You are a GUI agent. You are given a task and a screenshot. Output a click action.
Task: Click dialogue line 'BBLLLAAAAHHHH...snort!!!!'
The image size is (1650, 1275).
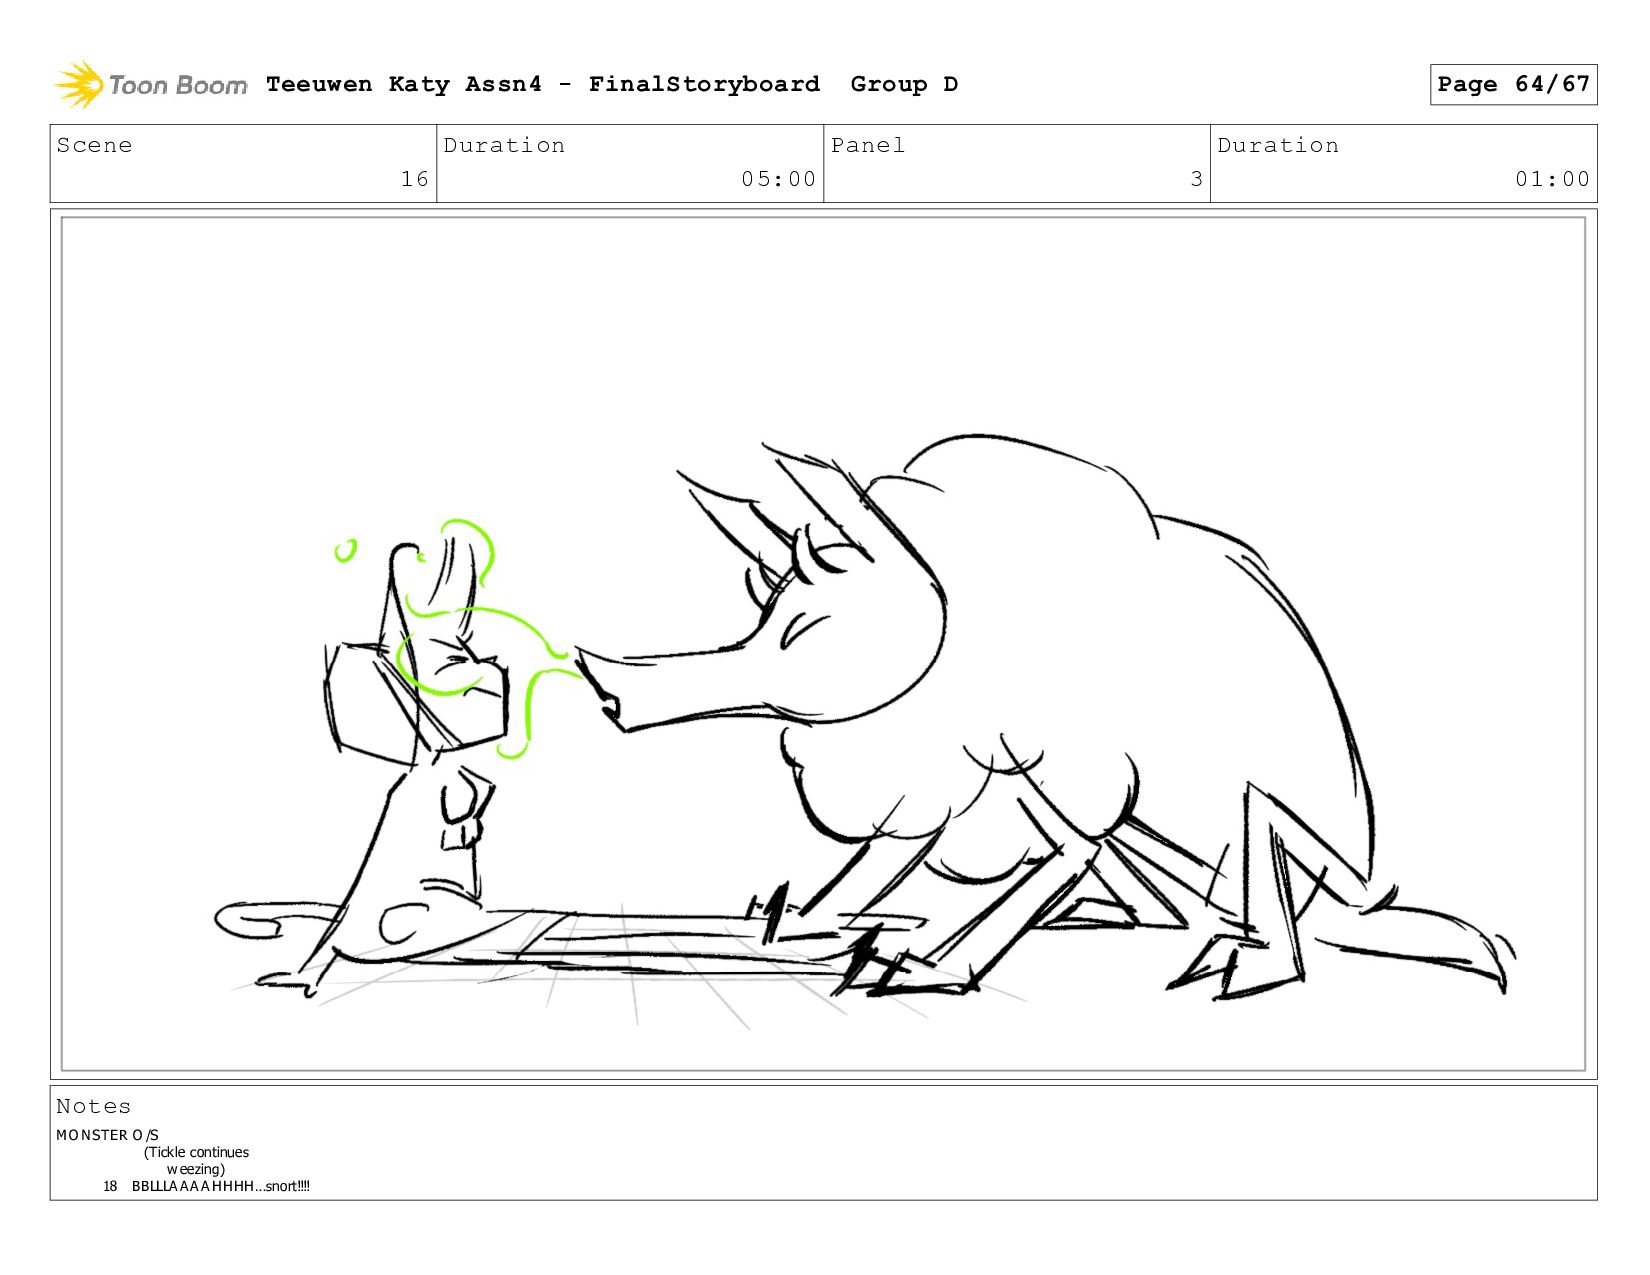(221, 1186)
